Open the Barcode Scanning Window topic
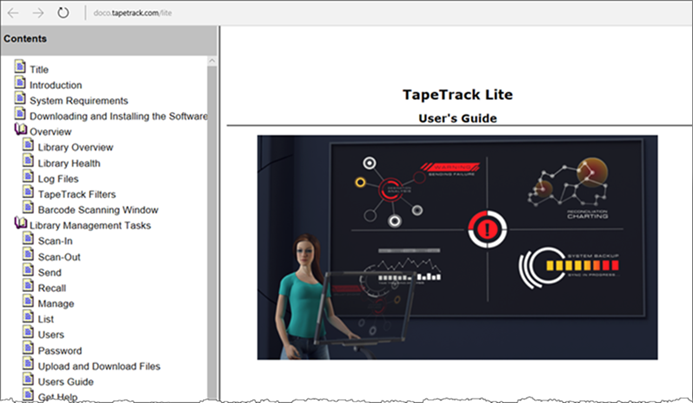Image resolution: width=693 pixels, height=403 pixels. coord(98,210)
